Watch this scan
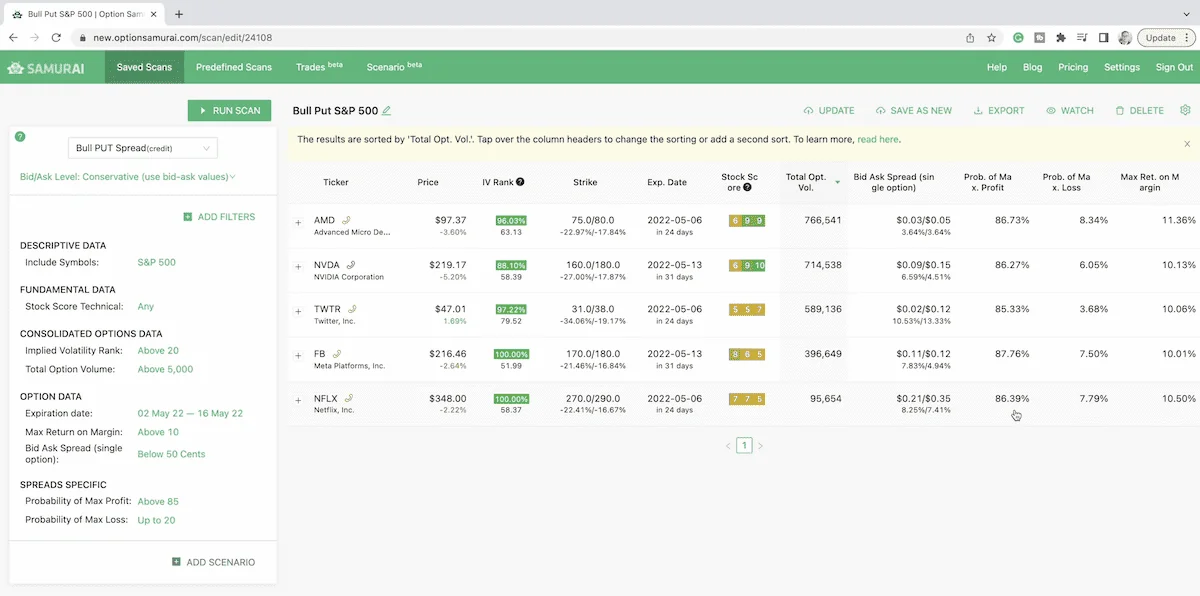 [x=1070, y=111]
